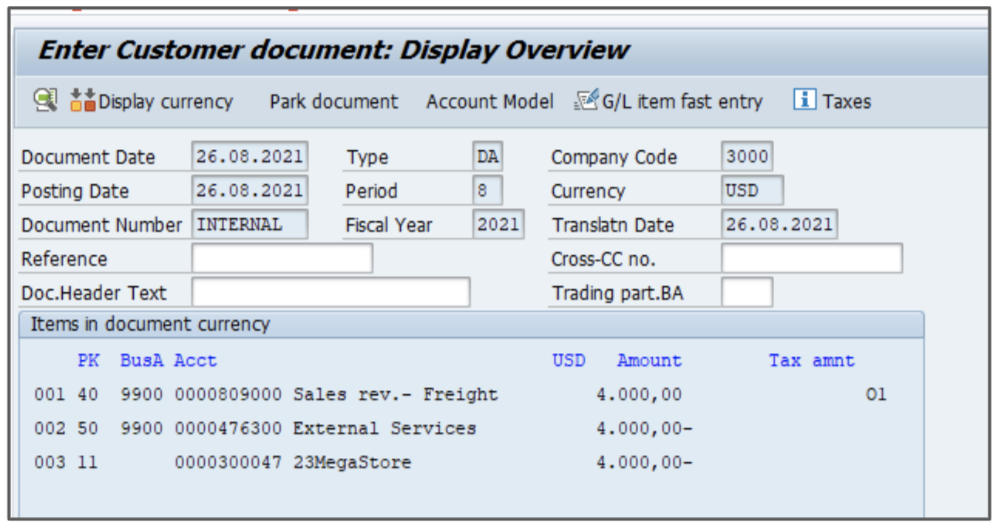Image resolution: width=1002 pixels, height=528 pixels.
Task: Click the Display currency icon
Action: coord(82,100)
